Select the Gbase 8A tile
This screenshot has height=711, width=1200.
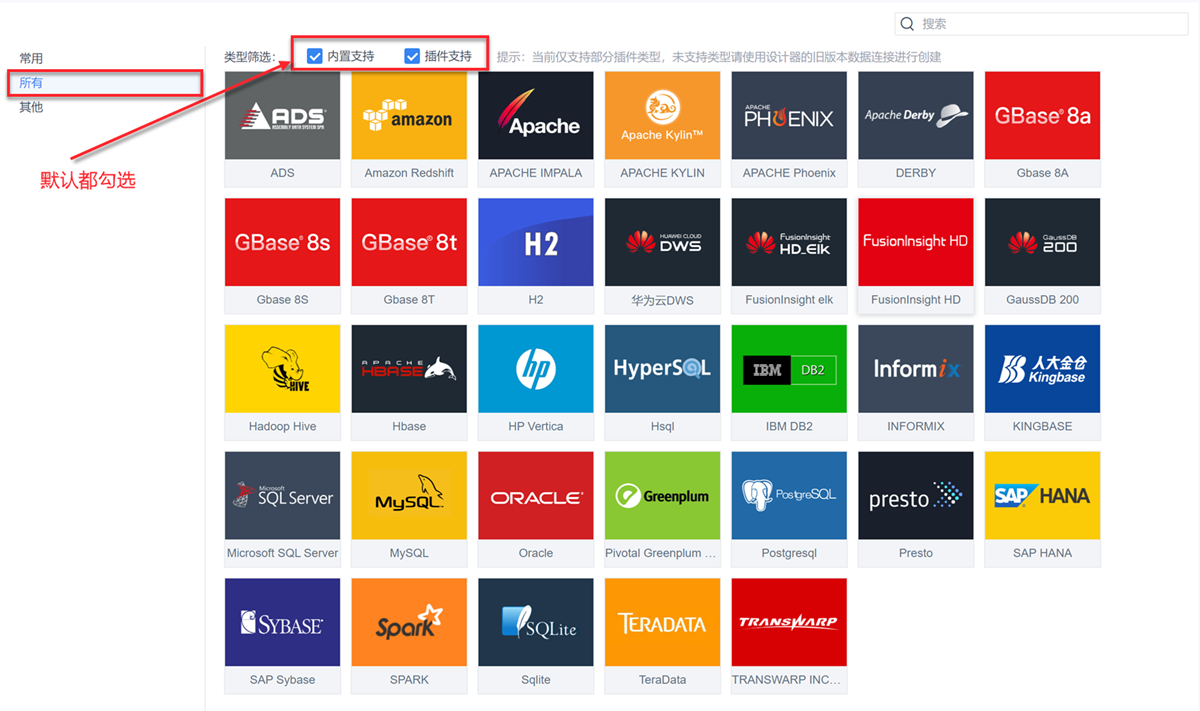(1042, 129)
